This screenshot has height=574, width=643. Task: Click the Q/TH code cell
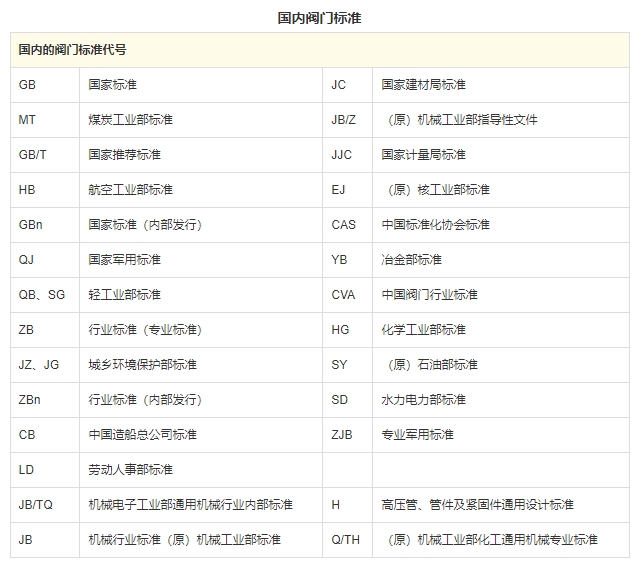click(347, 540)
